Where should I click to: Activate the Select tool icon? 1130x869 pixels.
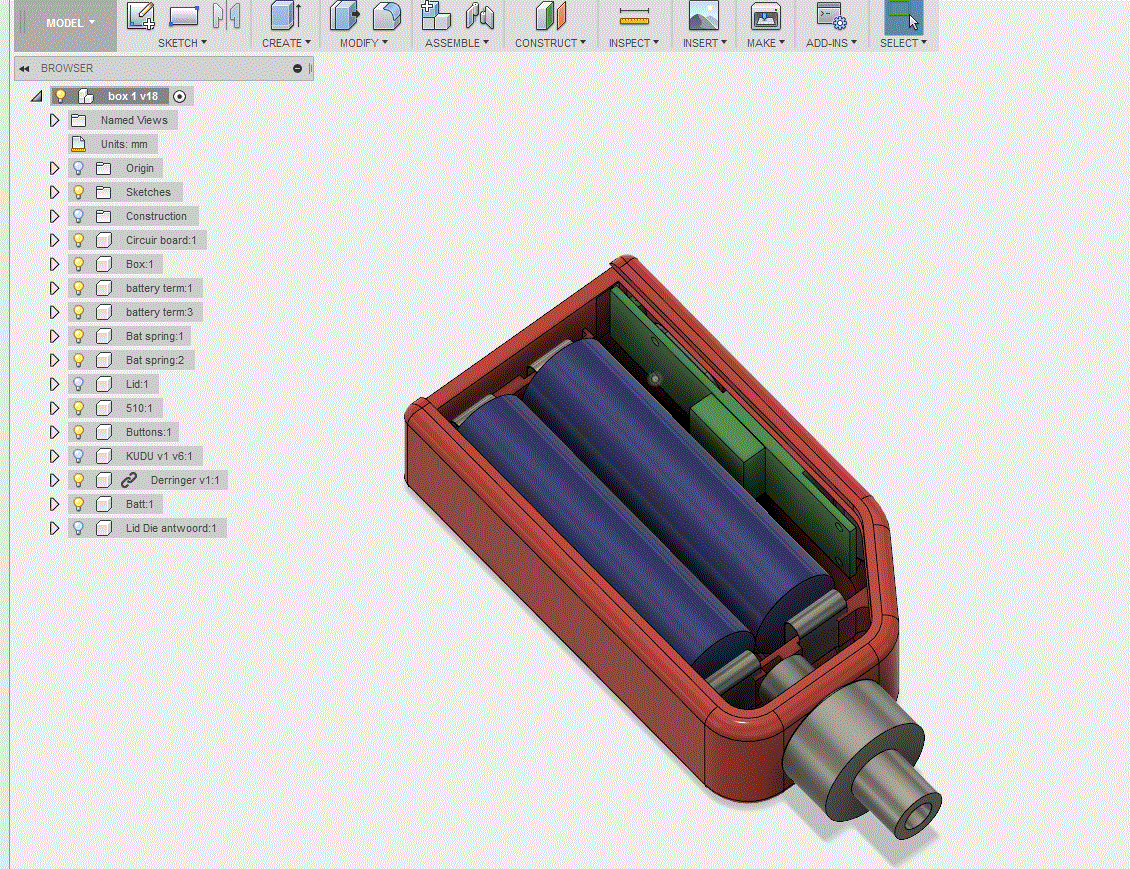[x=903, y=17]
